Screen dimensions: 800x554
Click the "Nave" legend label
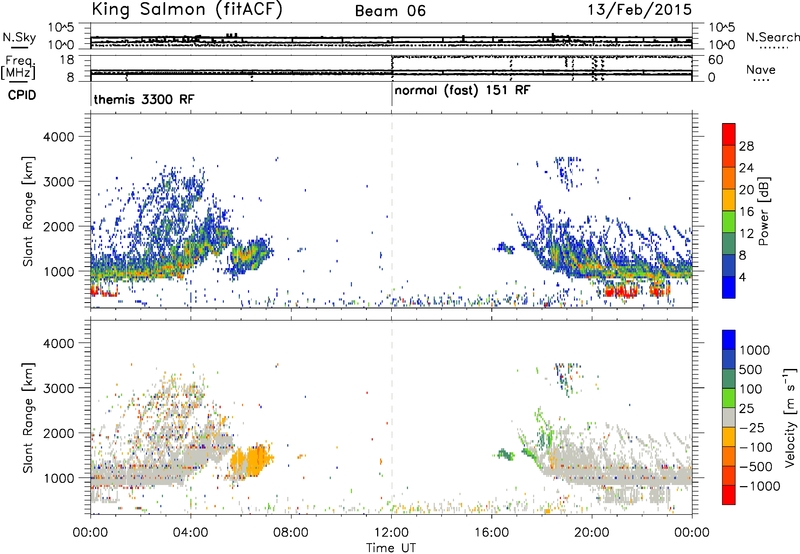click(x=761, y=70)
